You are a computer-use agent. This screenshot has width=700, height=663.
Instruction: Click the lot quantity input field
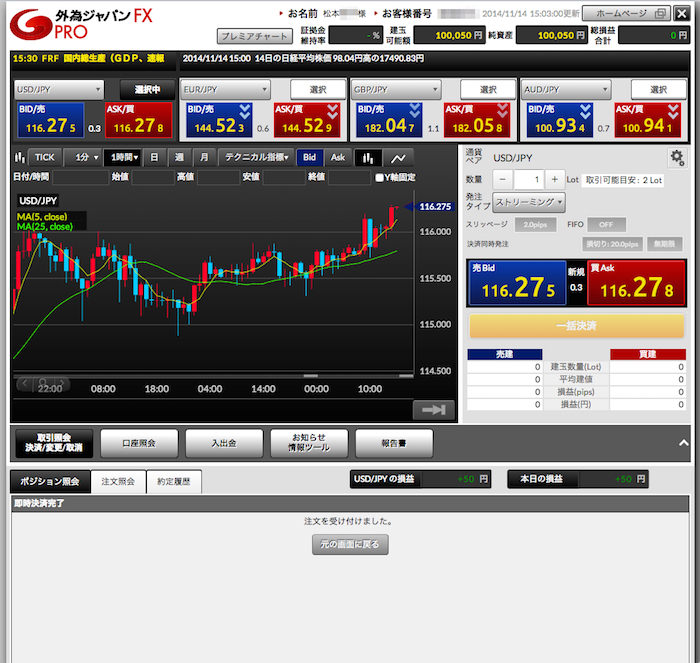click(529, 179)
